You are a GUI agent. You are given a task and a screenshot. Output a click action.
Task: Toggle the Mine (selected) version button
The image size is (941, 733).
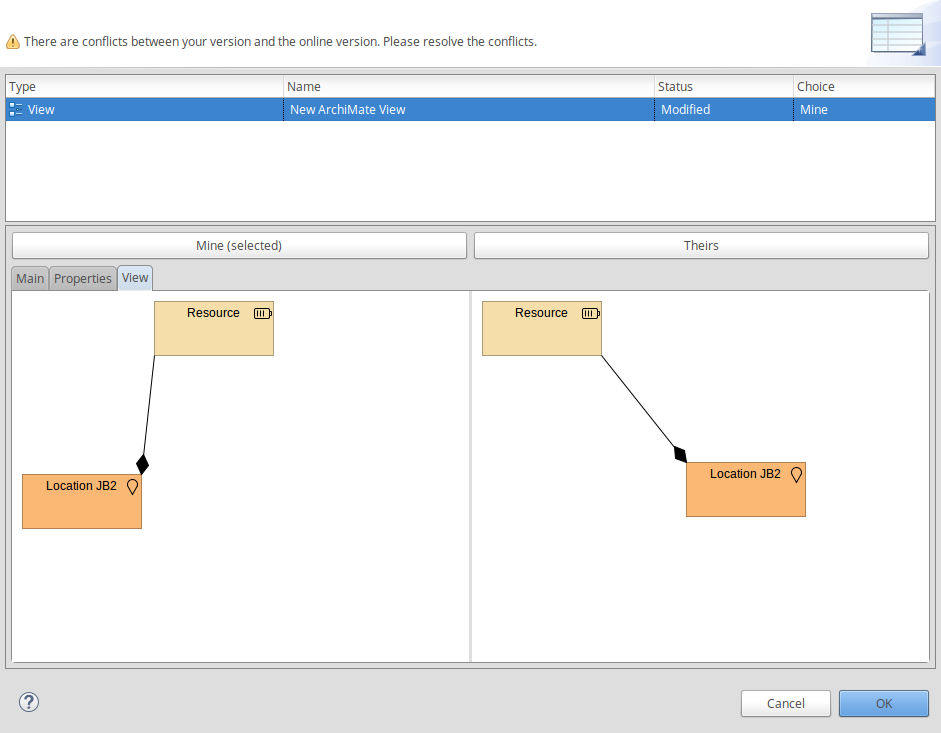238,245
